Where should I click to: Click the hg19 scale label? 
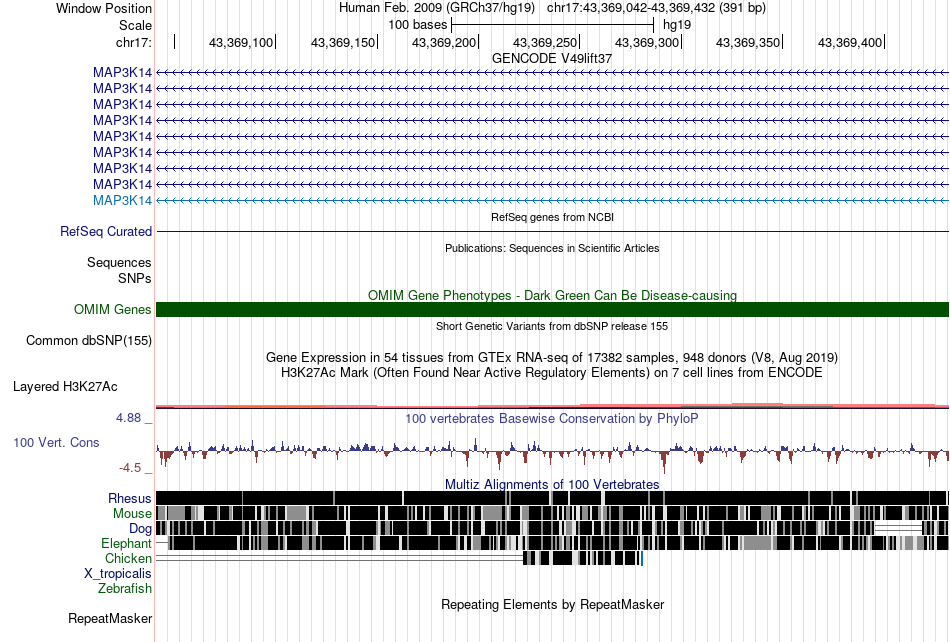point(677,25)
